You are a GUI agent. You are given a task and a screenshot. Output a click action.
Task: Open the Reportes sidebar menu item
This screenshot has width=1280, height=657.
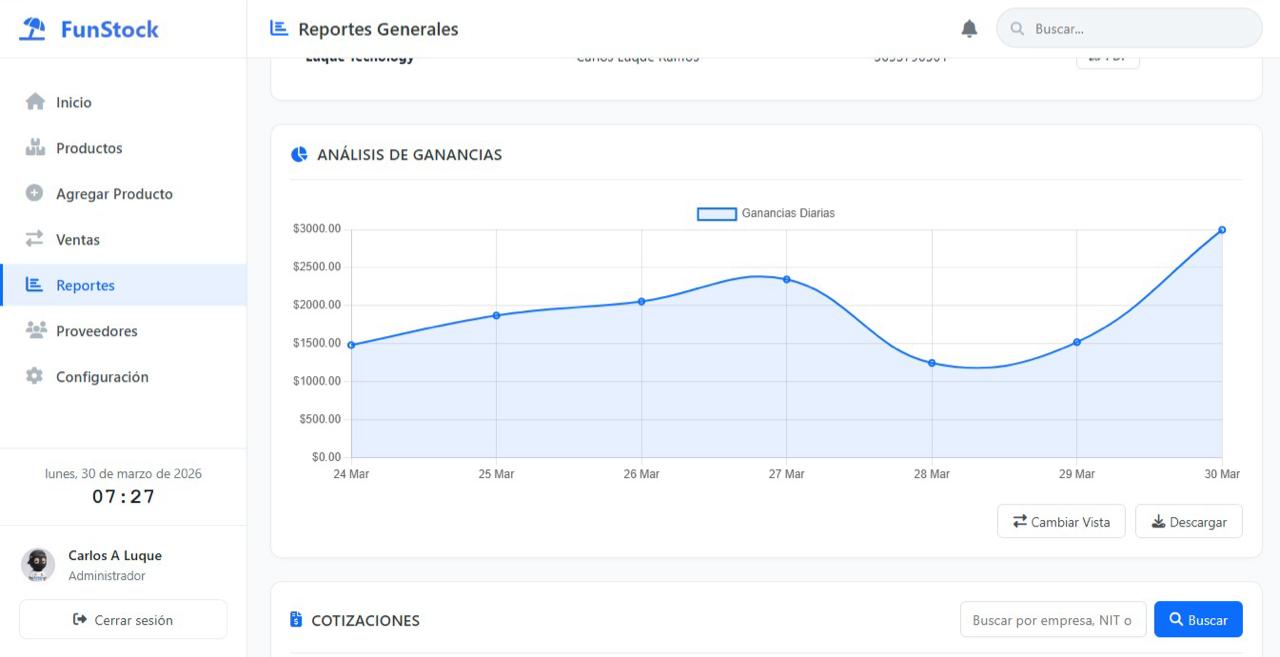coord(85,285)
